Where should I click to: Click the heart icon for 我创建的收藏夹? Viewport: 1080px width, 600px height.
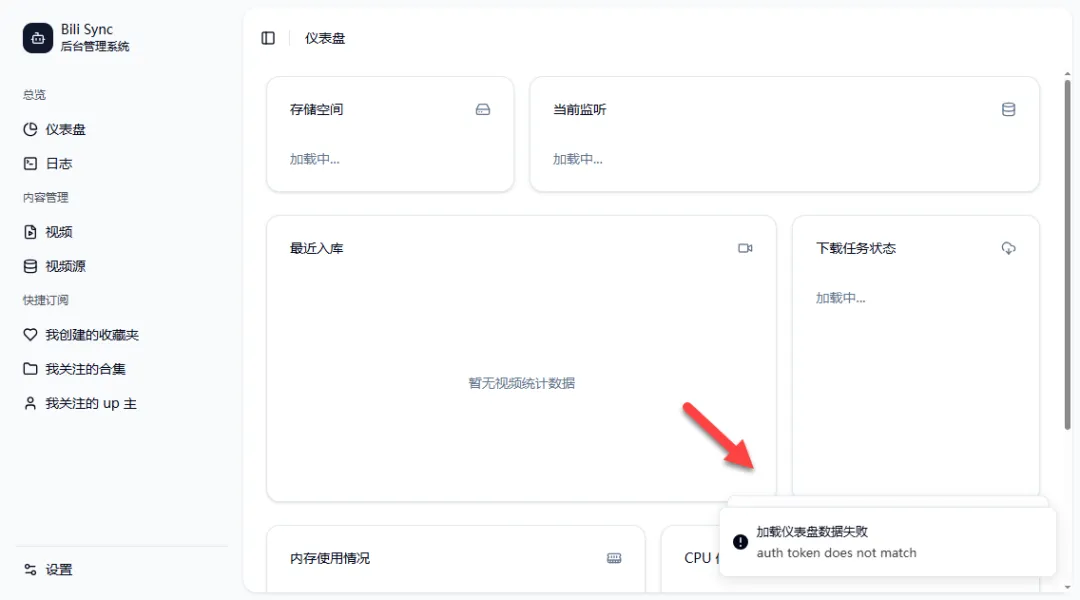tap(30, 334)
